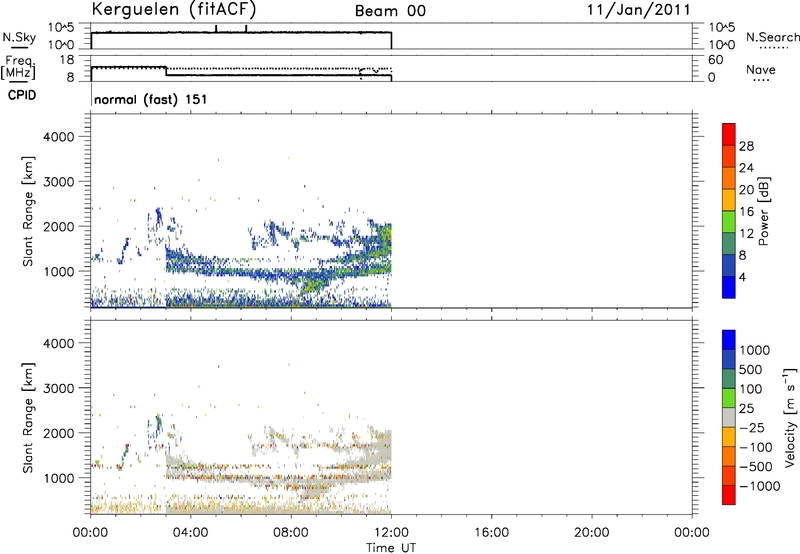Click the "16" power colorbar label

746,212
